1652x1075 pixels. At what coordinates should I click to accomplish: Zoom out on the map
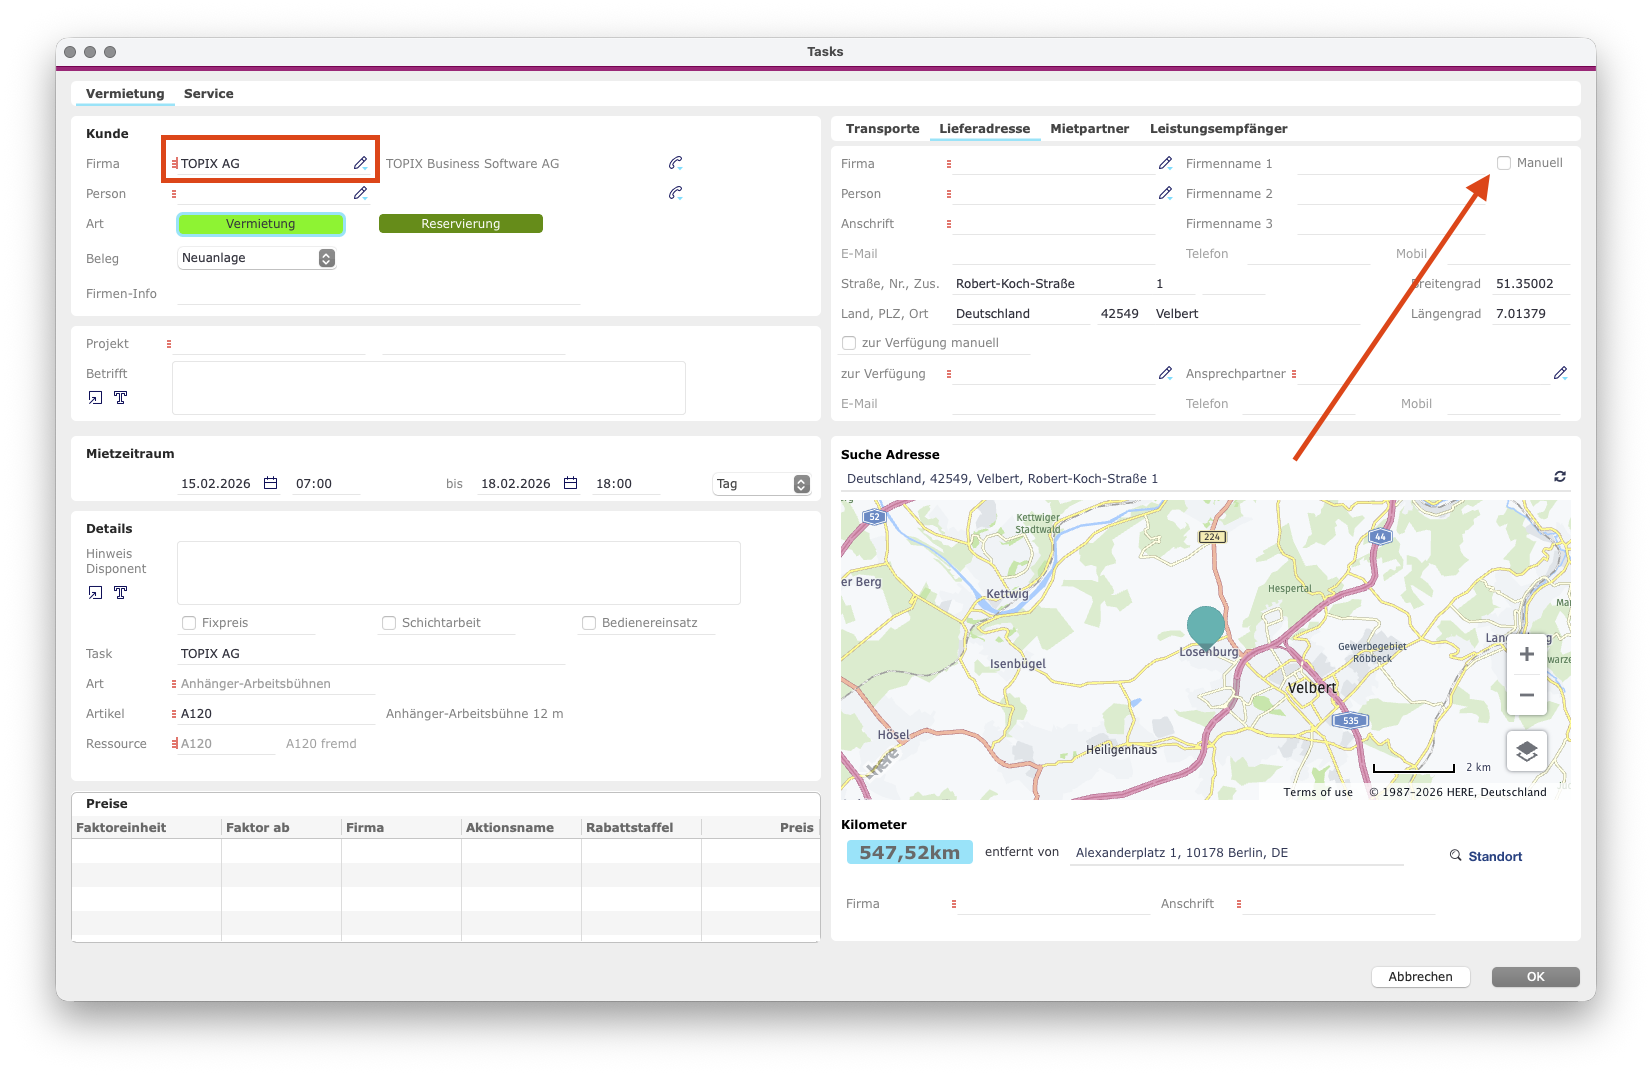(x=1527, y=694)
